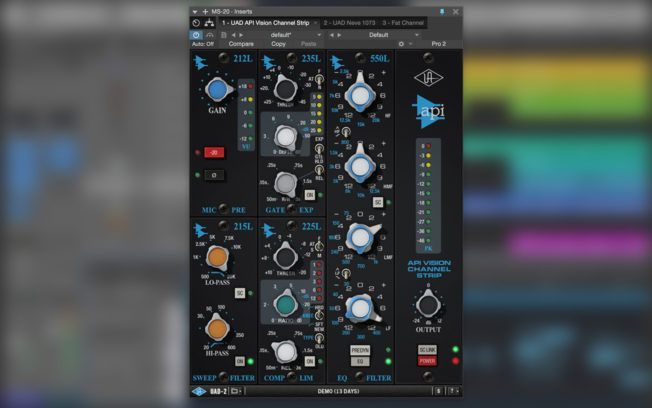Open the routing editor icon
Screen dimensions: 652x408
pyautogui.click(x=209, y=23)
